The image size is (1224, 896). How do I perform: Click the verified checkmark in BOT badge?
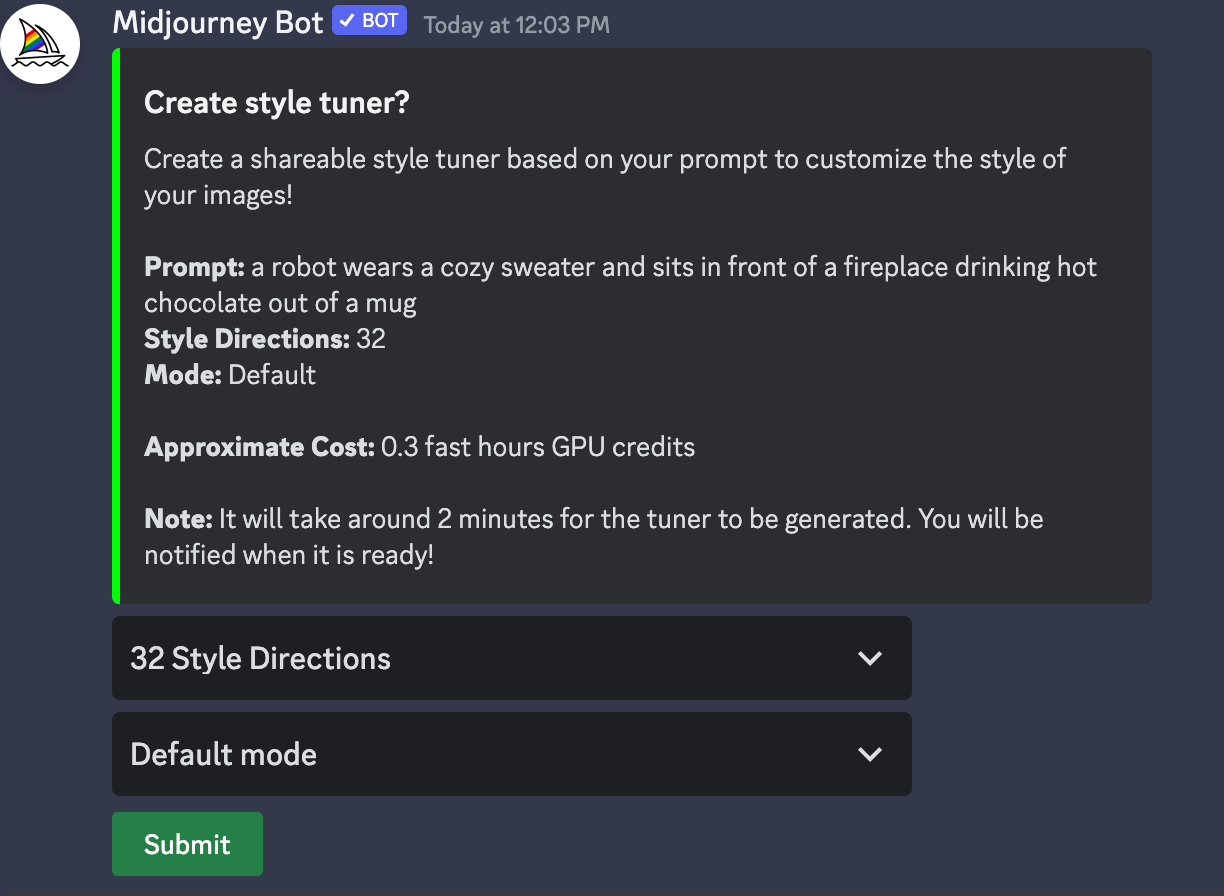346,21
